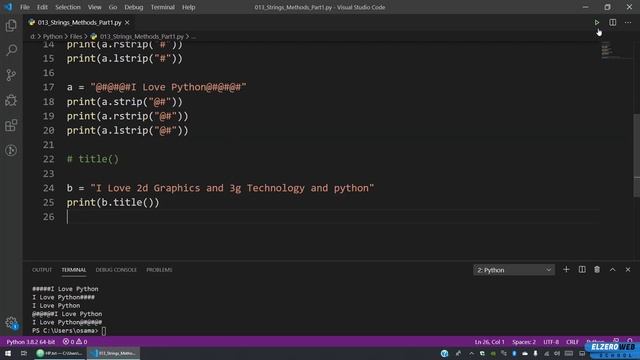Viewport: 640px width, 360px height.
Task: Maximize the panel using the up chevron
Action: (x=612, y=269)
